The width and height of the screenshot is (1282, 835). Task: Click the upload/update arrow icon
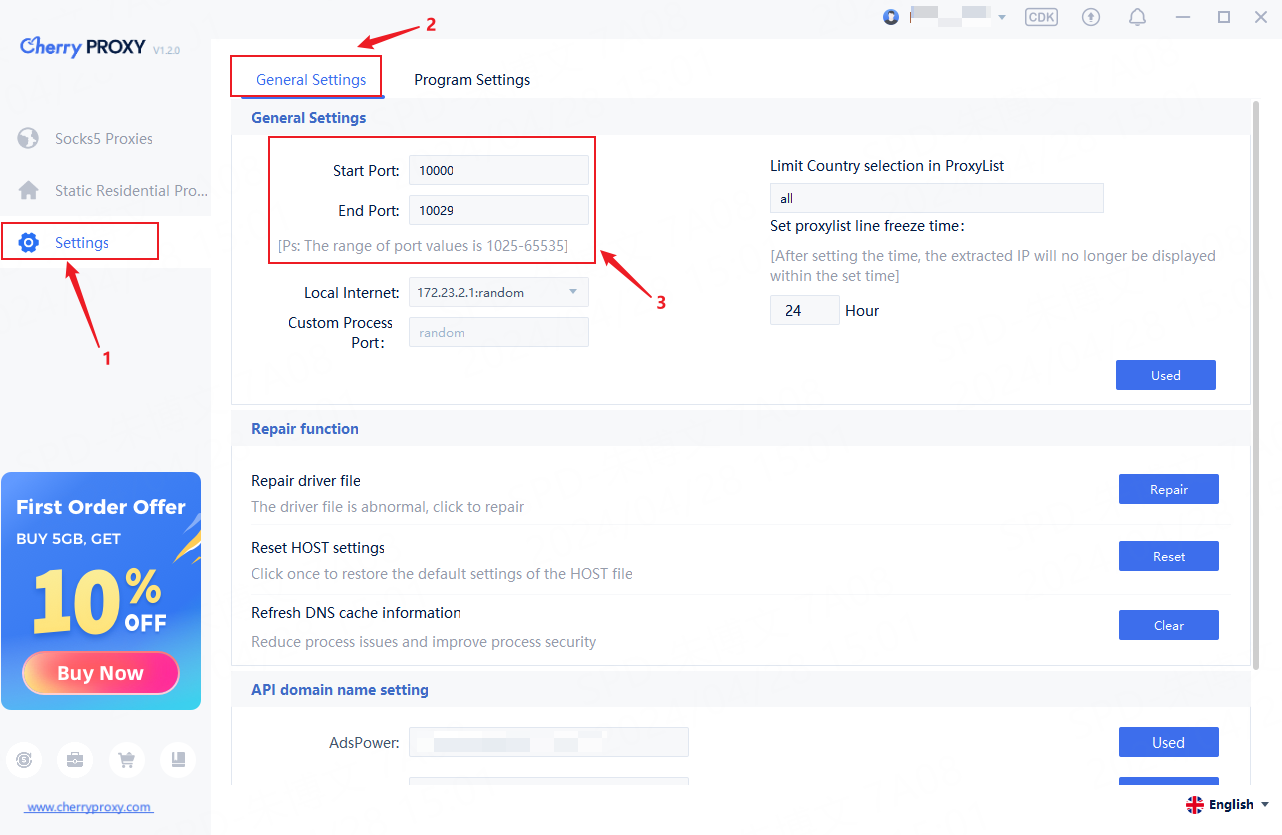[x=1091, y=17]
